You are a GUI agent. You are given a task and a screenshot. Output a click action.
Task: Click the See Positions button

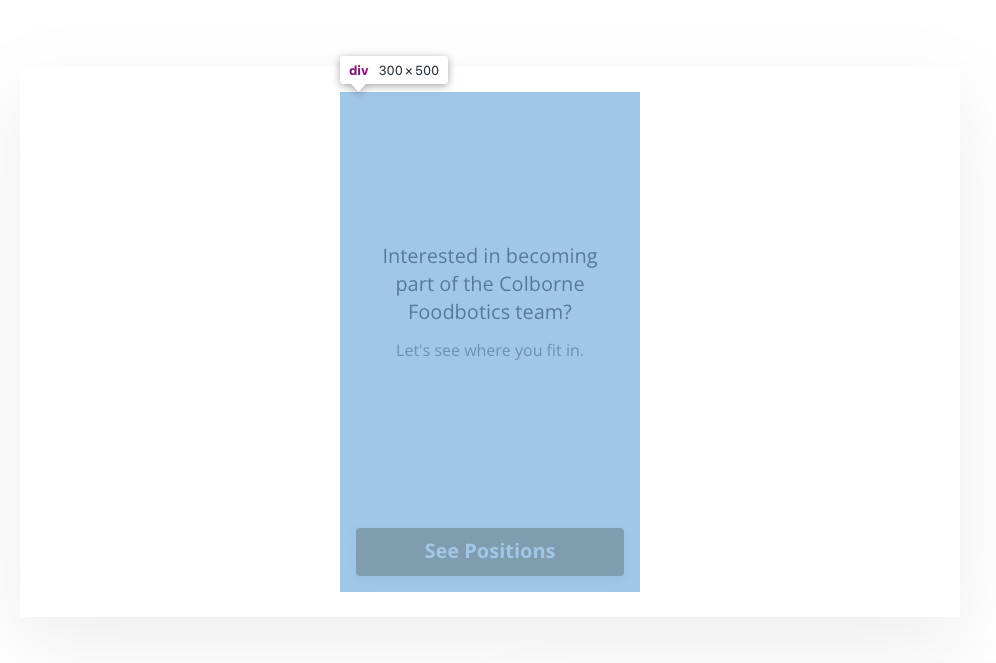(490, 552)
